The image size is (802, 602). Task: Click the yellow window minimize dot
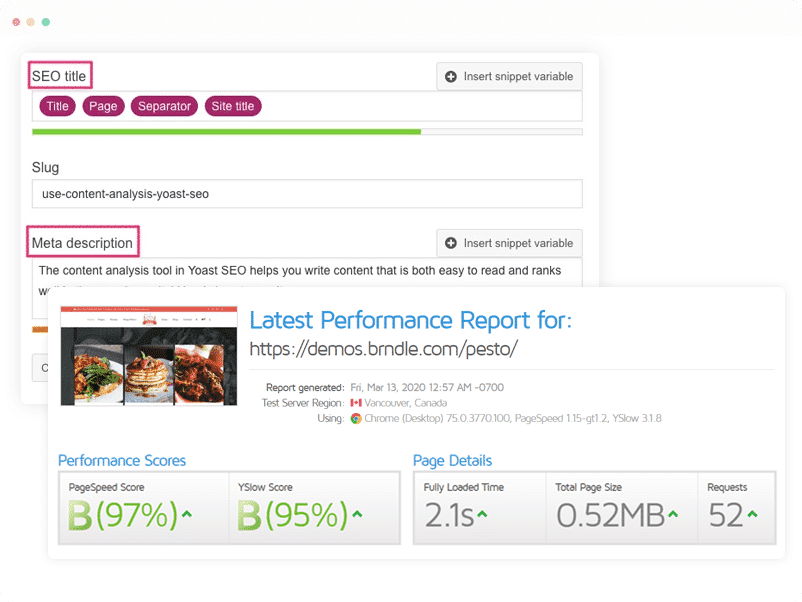point(31,22)
